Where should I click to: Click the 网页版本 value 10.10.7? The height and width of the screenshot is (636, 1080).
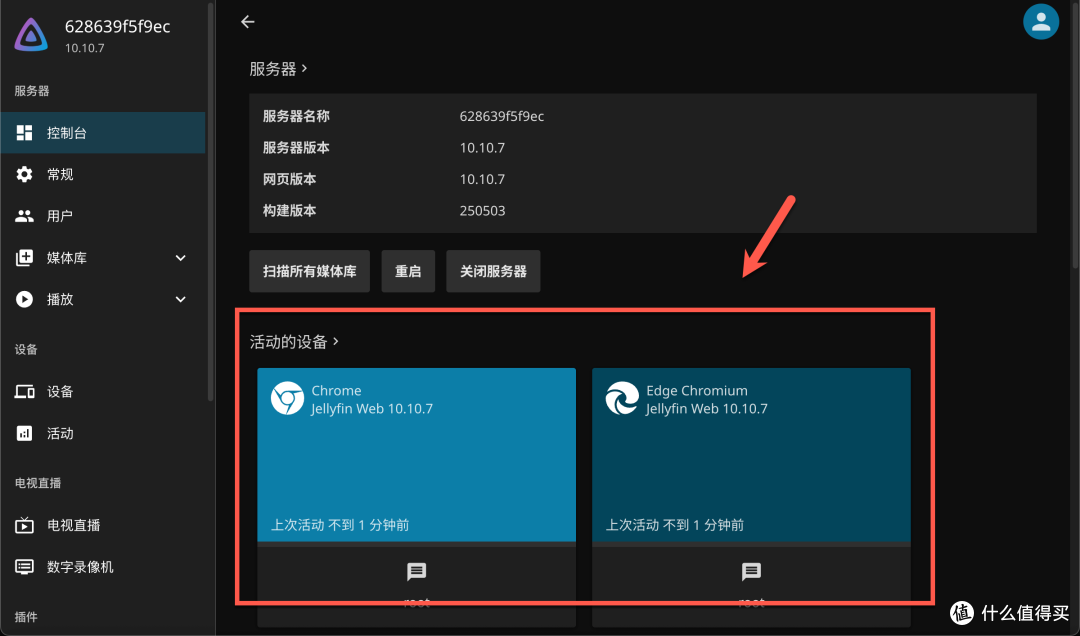[482, 179]
